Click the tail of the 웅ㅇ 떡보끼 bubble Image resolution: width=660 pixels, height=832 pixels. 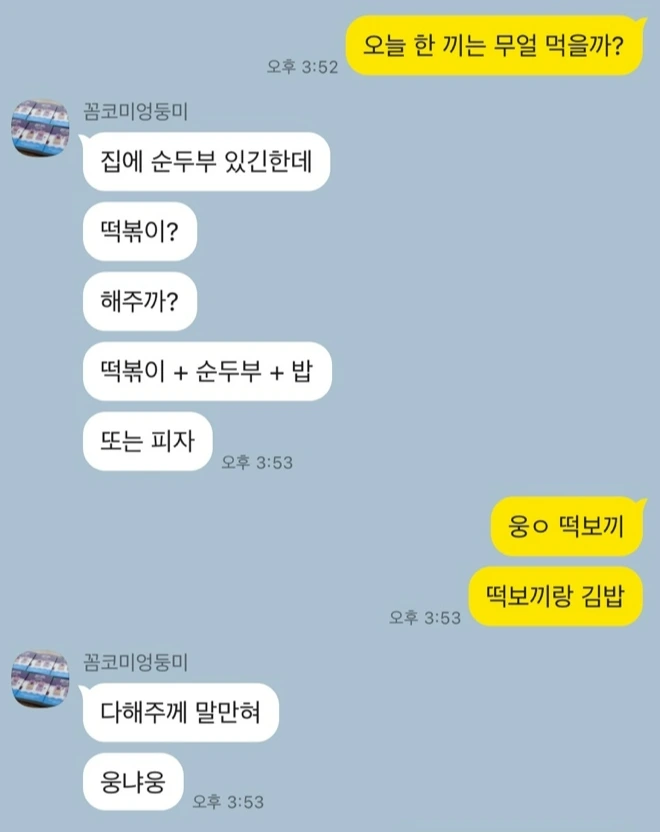tap(642, 504)
